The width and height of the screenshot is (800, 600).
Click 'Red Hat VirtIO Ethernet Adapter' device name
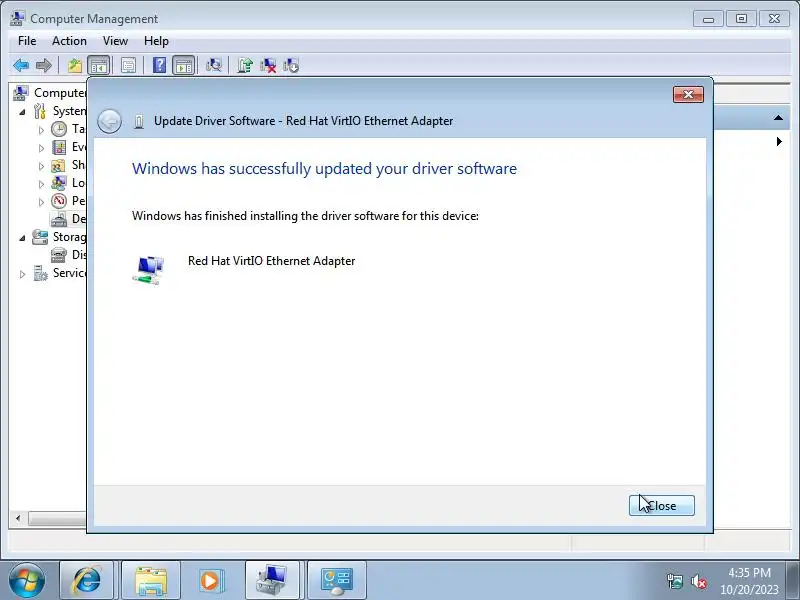click(271, 261)
